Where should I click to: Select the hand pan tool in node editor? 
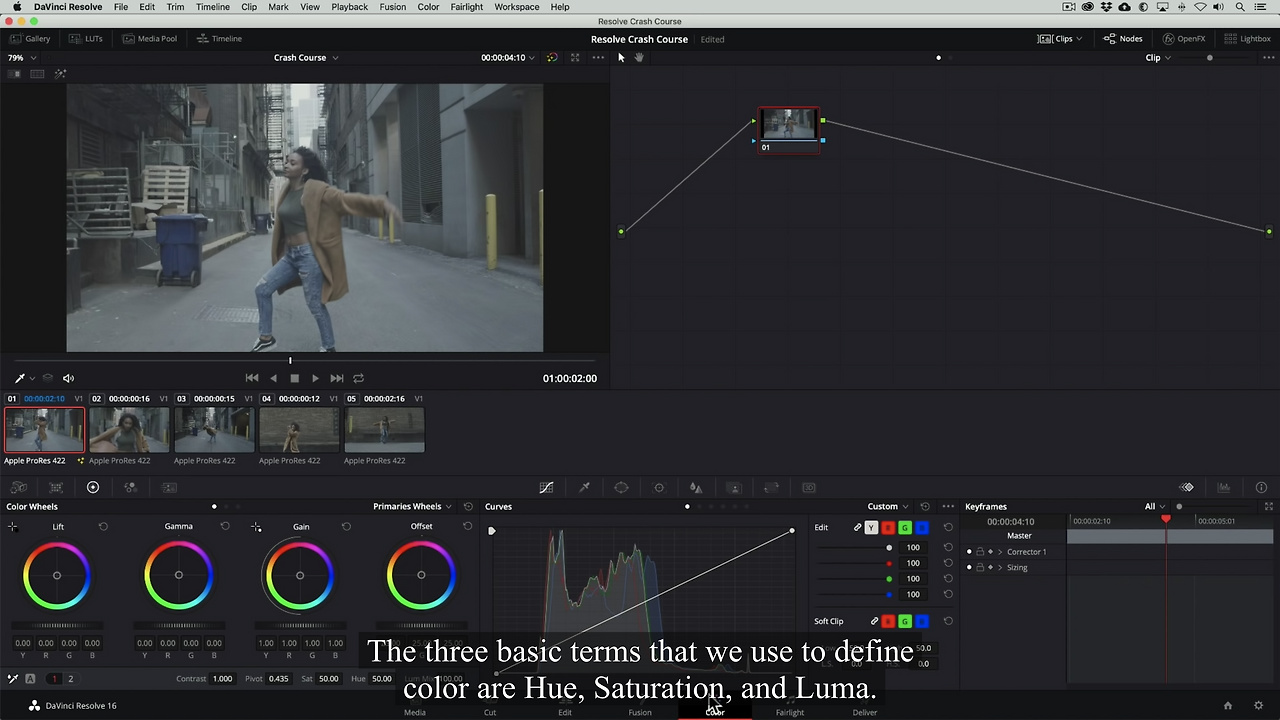[639, 58]
